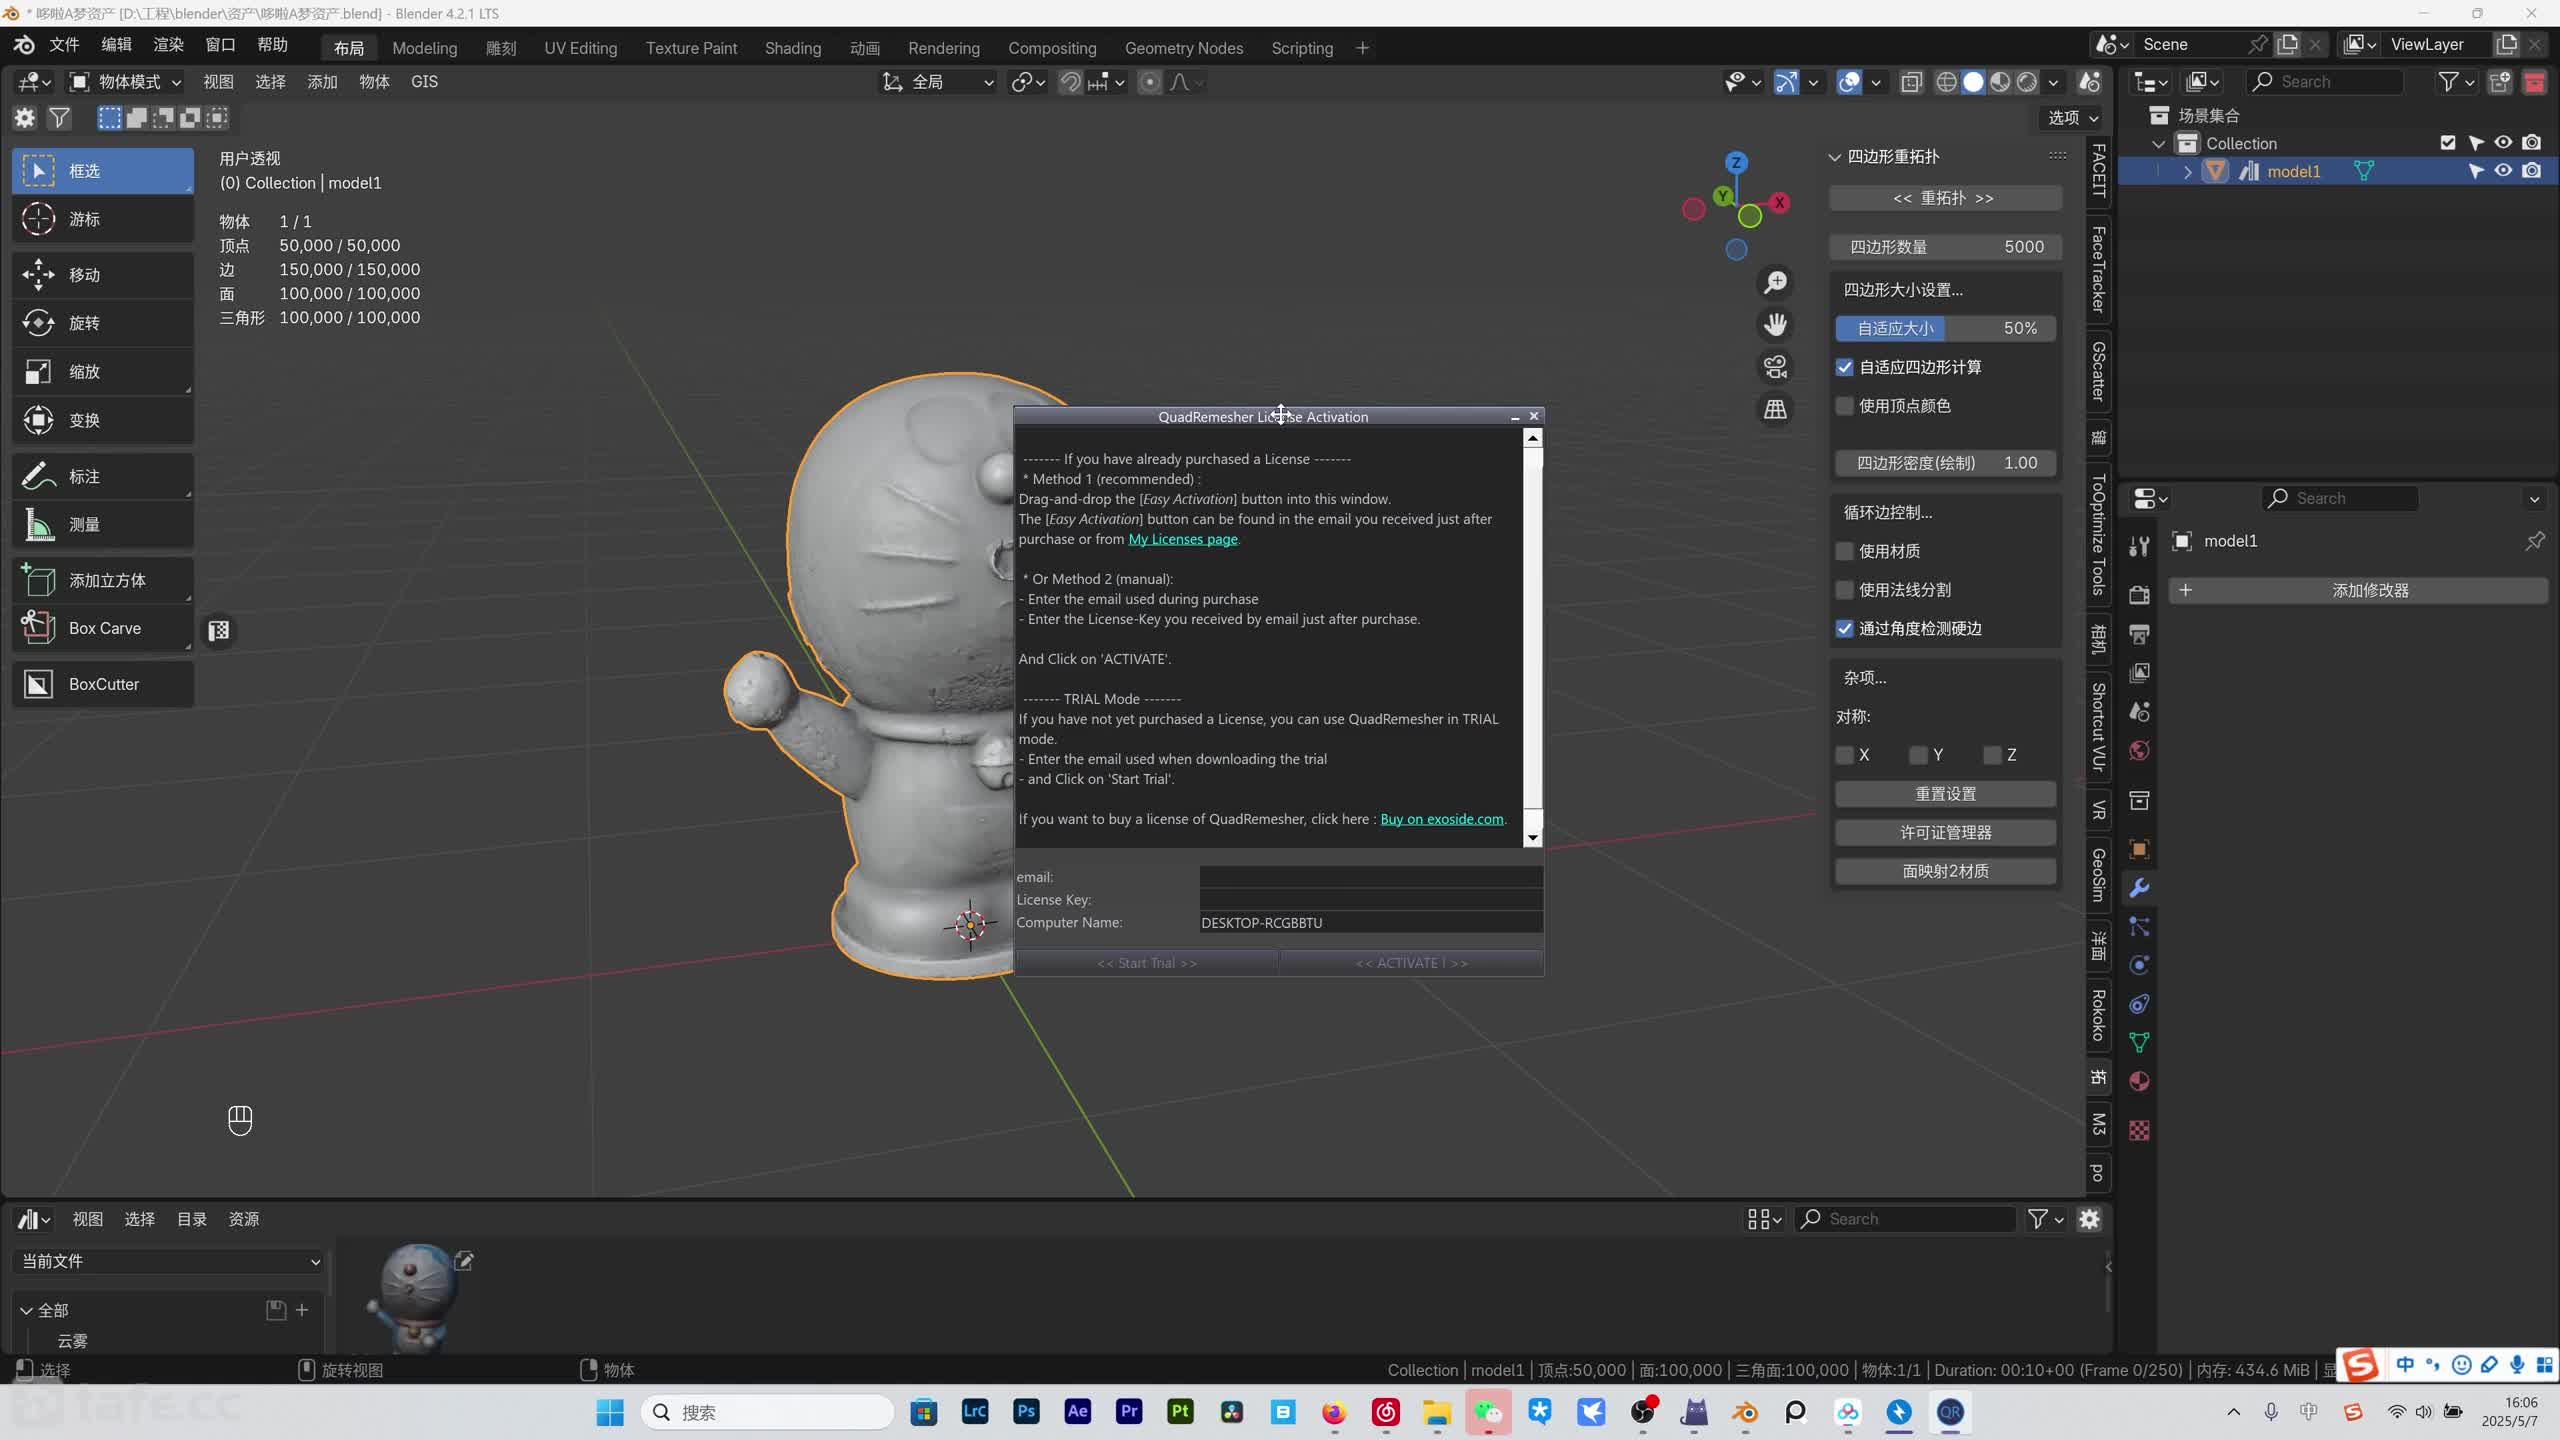Select the Cursor (游标) tool

click(103, 219)
